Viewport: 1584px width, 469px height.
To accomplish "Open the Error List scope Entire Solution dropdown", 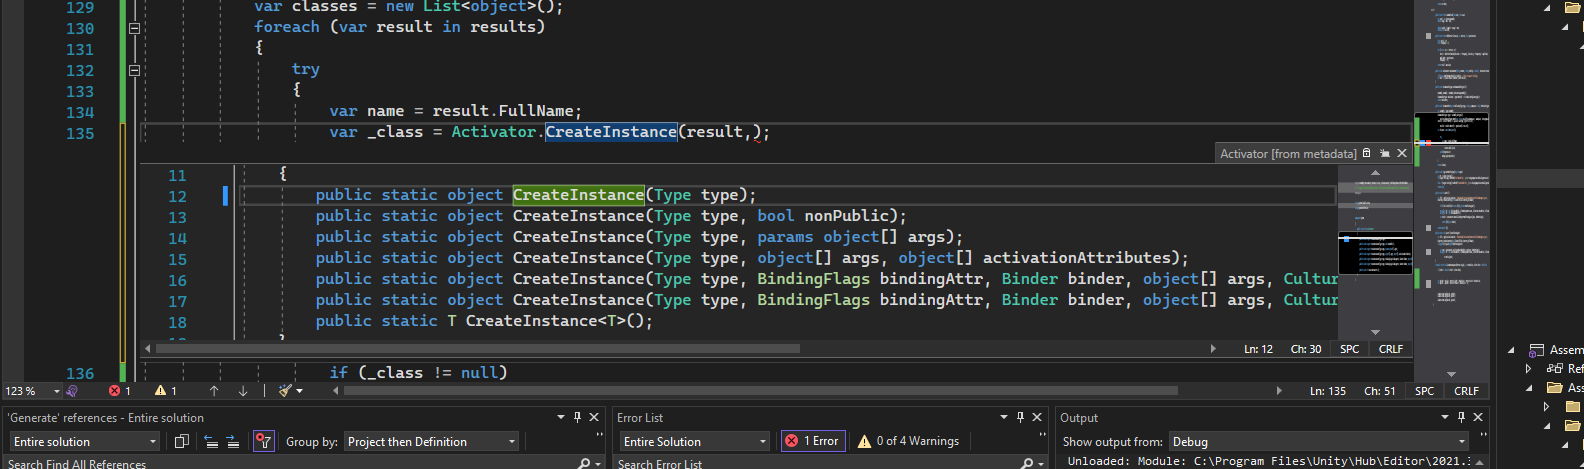I will (x=694, y=441).
